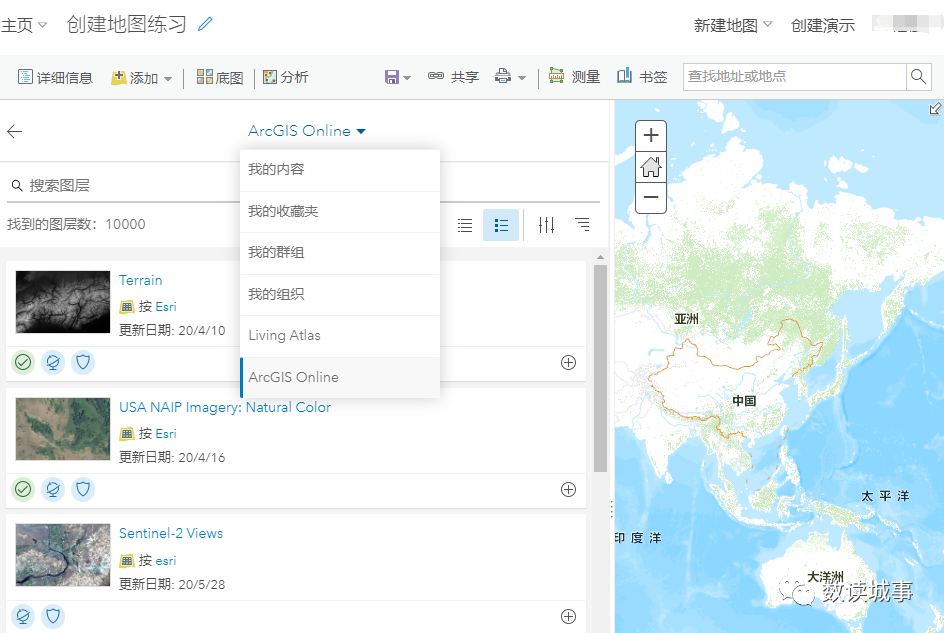Zoom out on the map
This screenshot has width=944, height=633.
tap(651, 198)
